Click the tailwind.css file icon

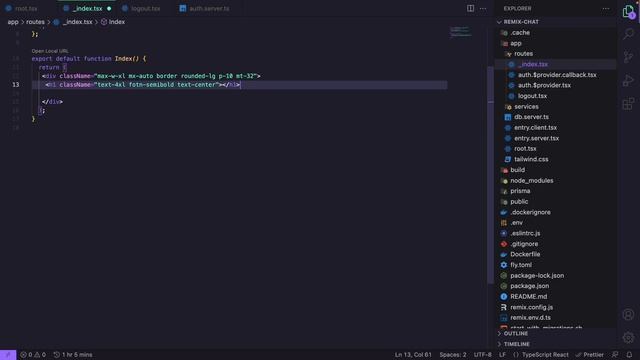tap(508, 159)
